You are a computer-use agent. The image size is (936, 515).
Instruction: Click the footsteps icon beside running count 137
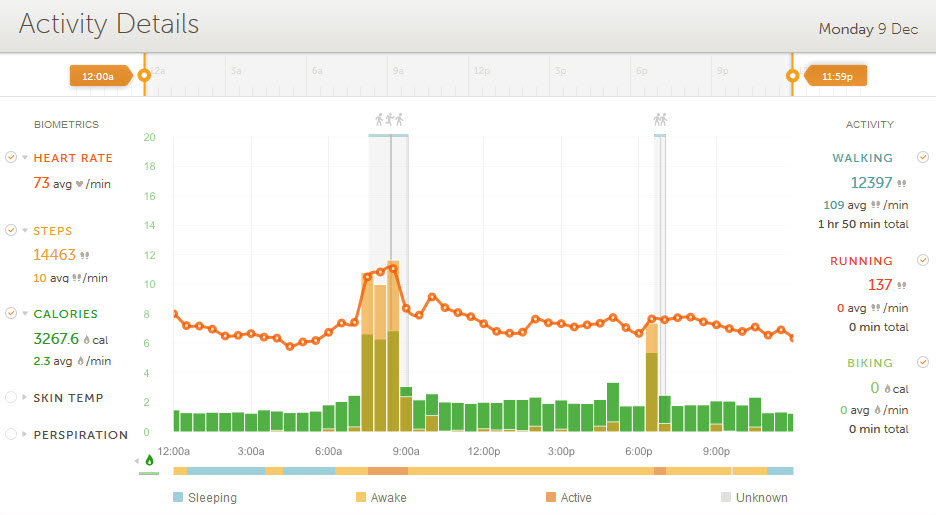902,286
